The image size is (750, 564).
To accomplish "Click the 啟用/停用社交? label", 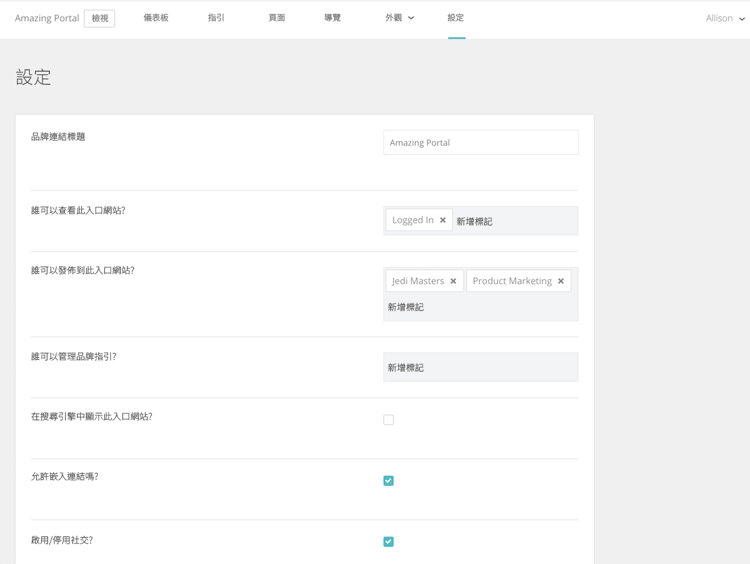I will (62, 540).
